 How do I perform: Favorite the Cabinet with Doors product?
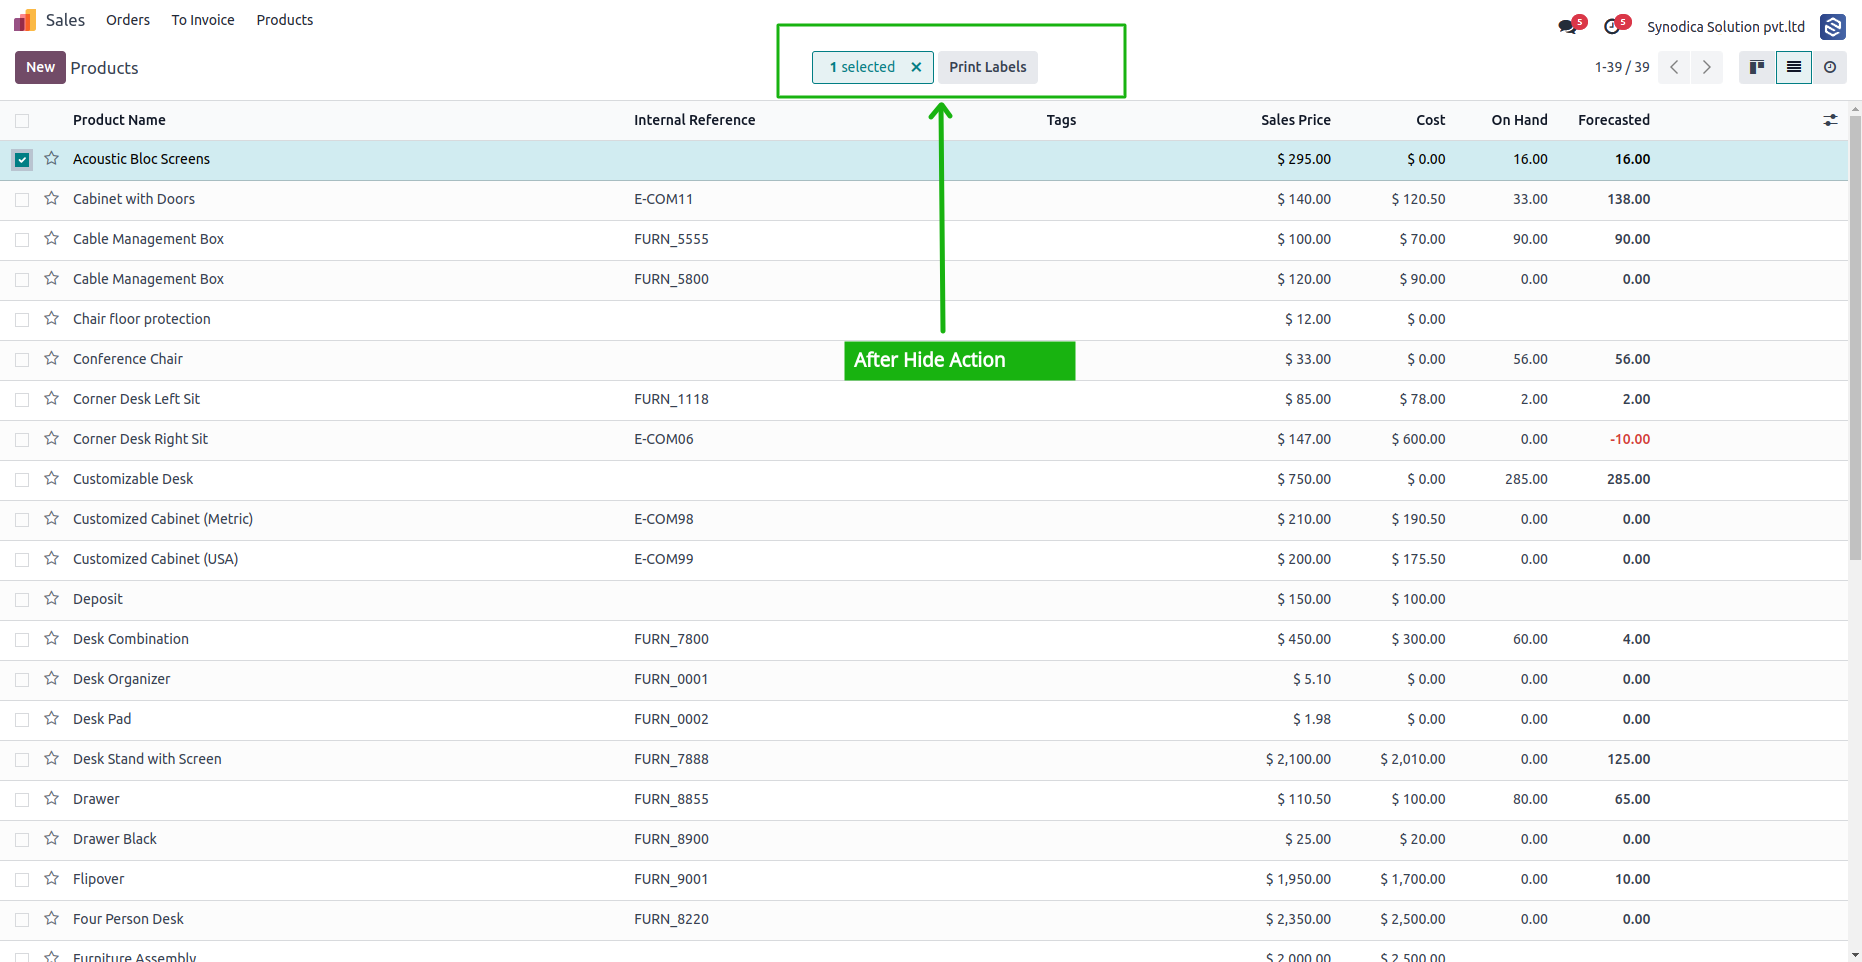point(52,199)
